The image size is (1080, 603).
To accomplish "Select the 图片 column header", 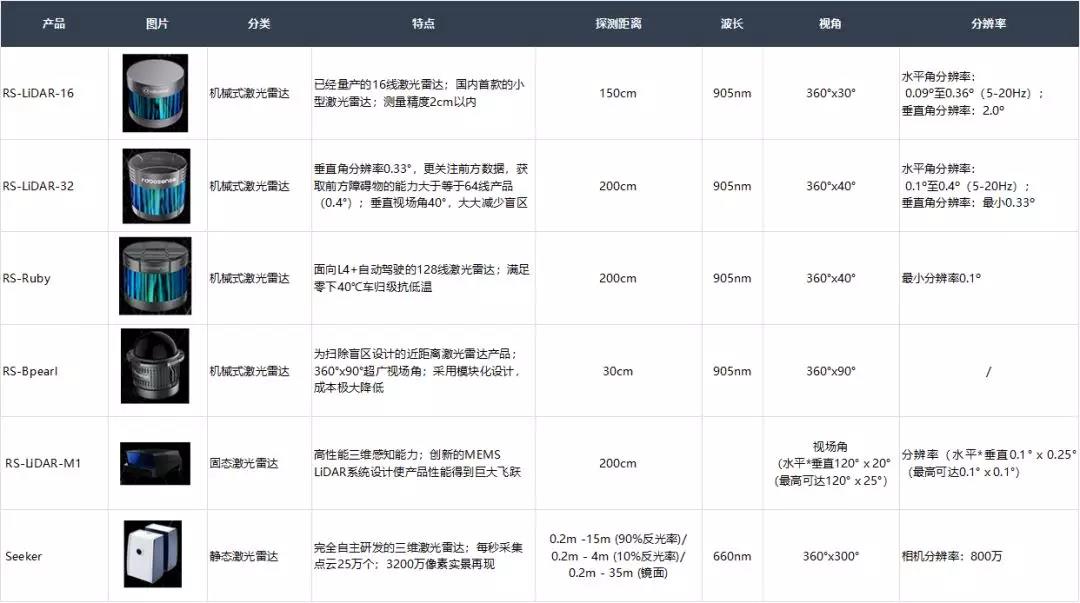I will [157, 23].
